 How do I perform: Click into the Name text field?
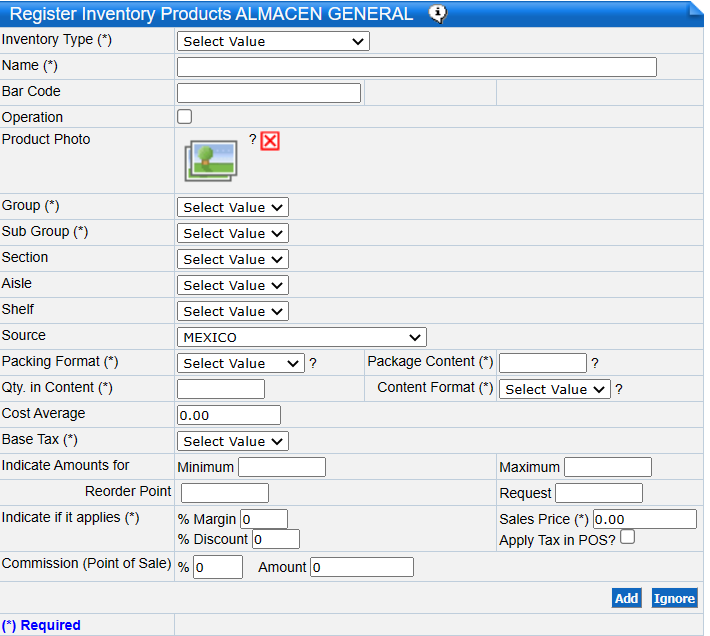pos(416,67)
